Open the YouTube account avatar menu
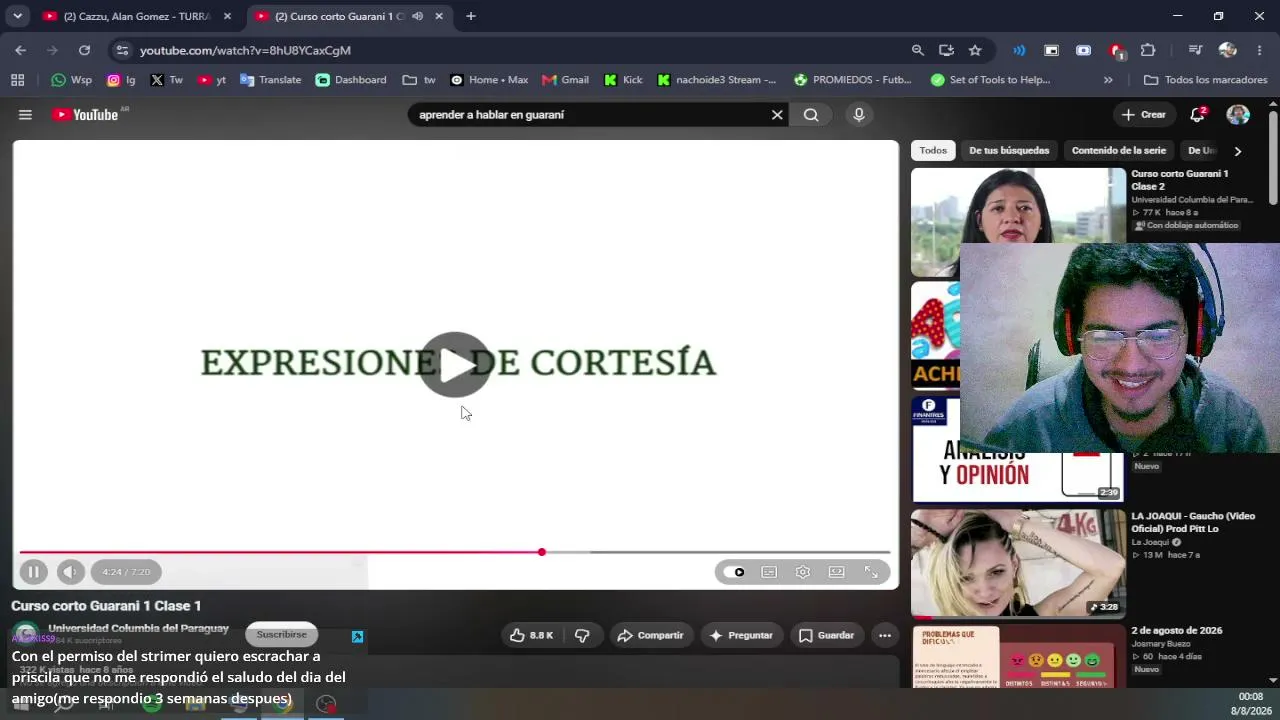Viewport: 1280px width, 720px height. pos(1238,115)
